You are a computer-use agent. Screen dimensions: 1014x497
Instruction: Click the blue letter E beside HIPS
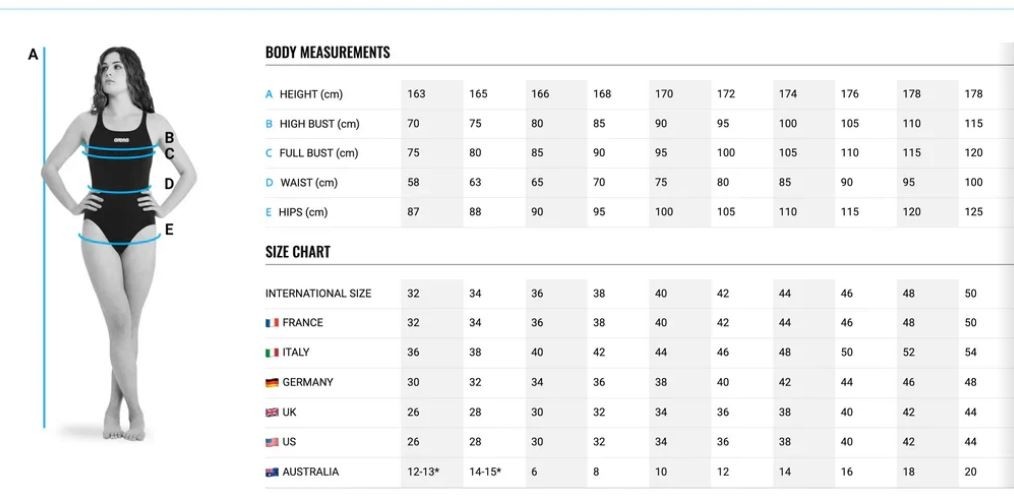[269, 212]
